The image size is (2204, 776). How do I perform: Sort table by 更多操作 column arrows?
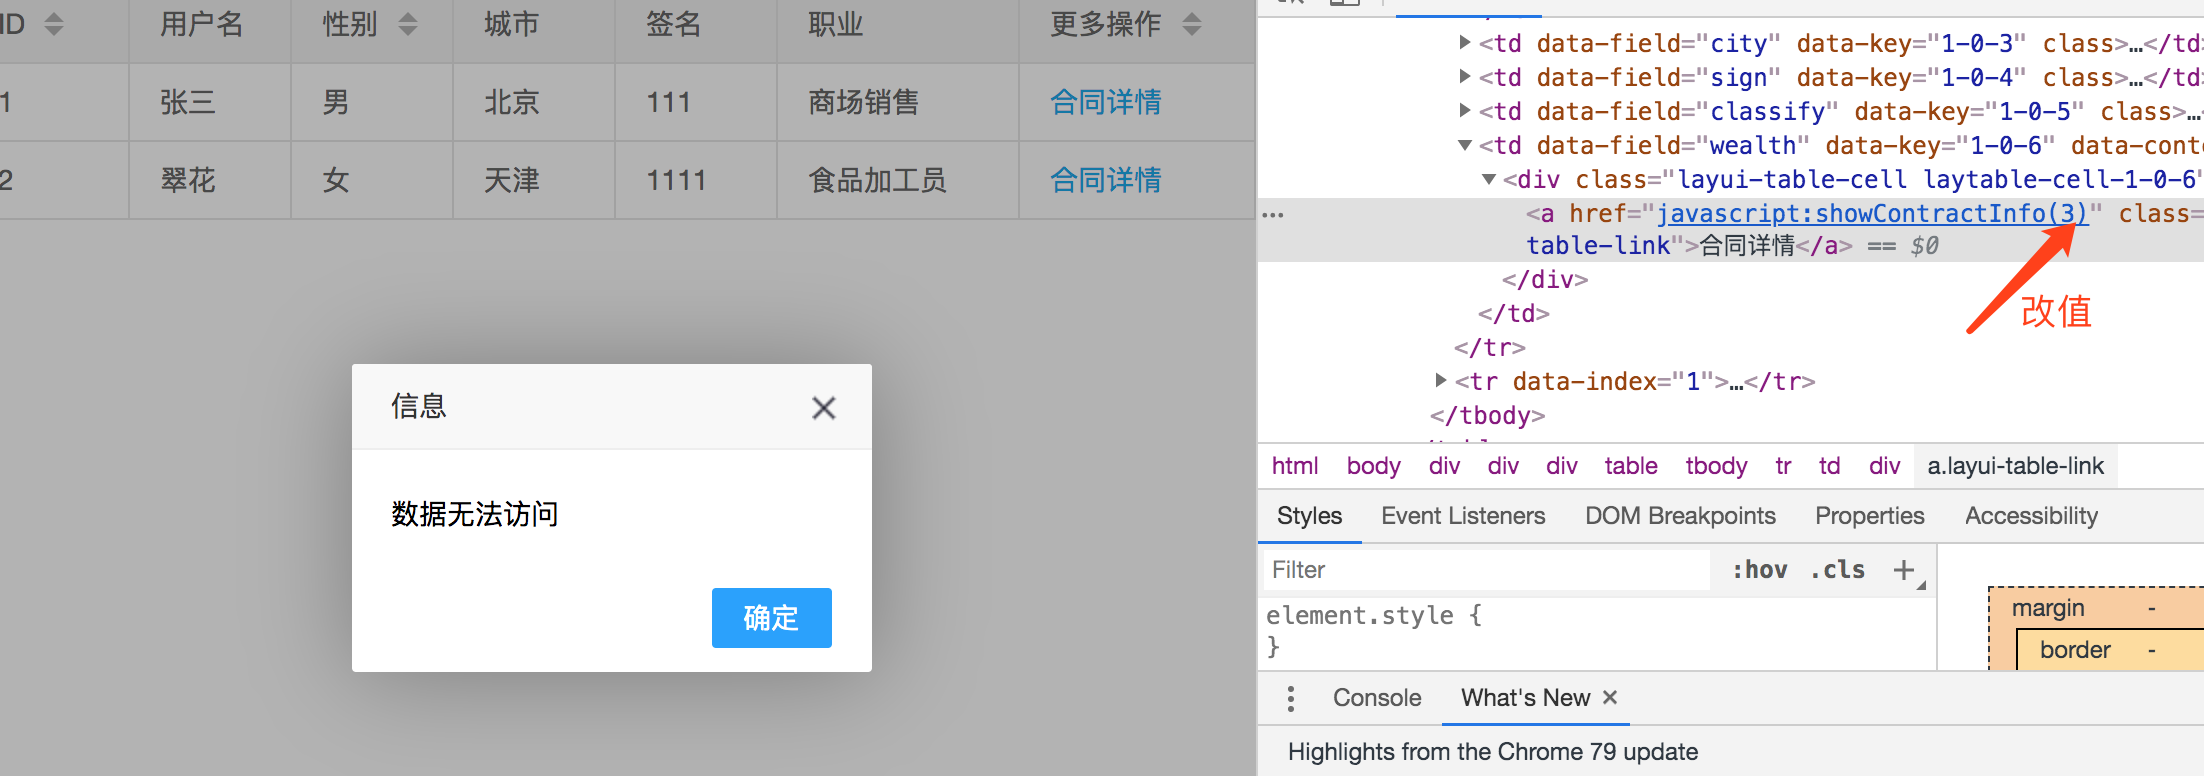[1191, 24]
